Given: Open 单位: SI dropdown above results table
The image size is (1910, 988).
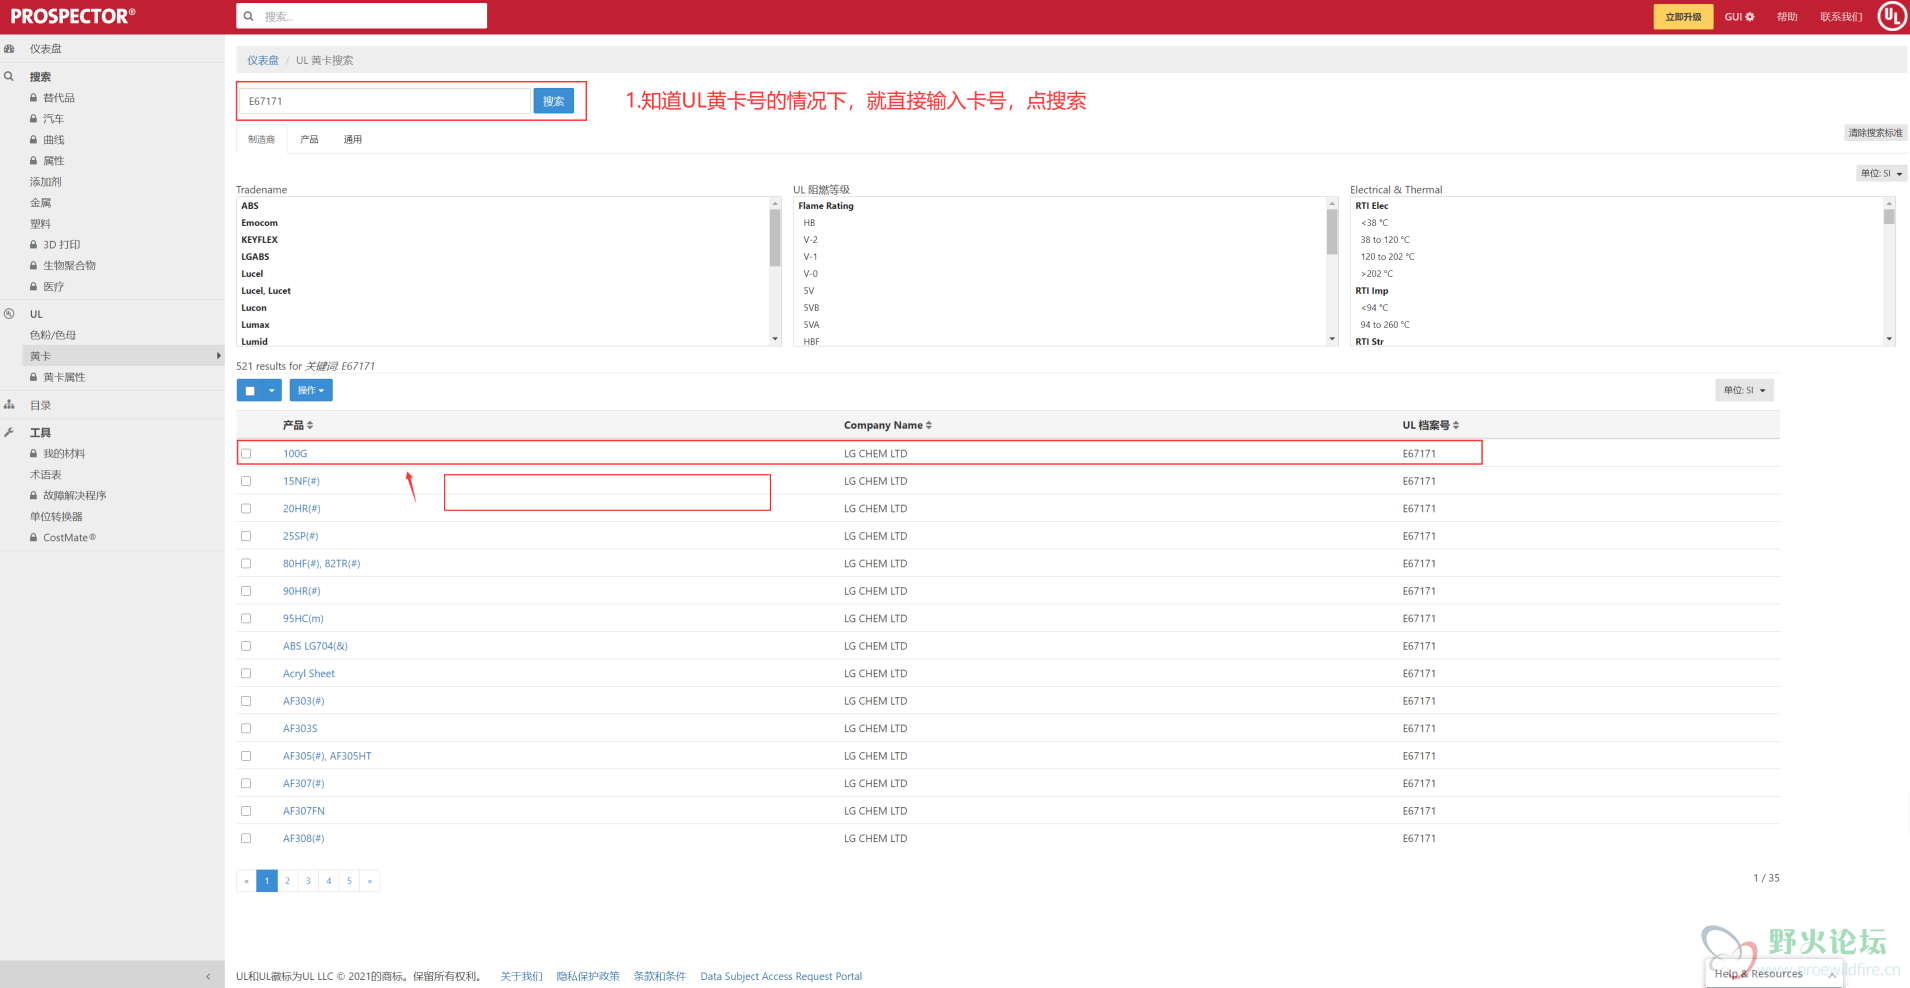Looking at the screenshot, I should (1744, 390).
